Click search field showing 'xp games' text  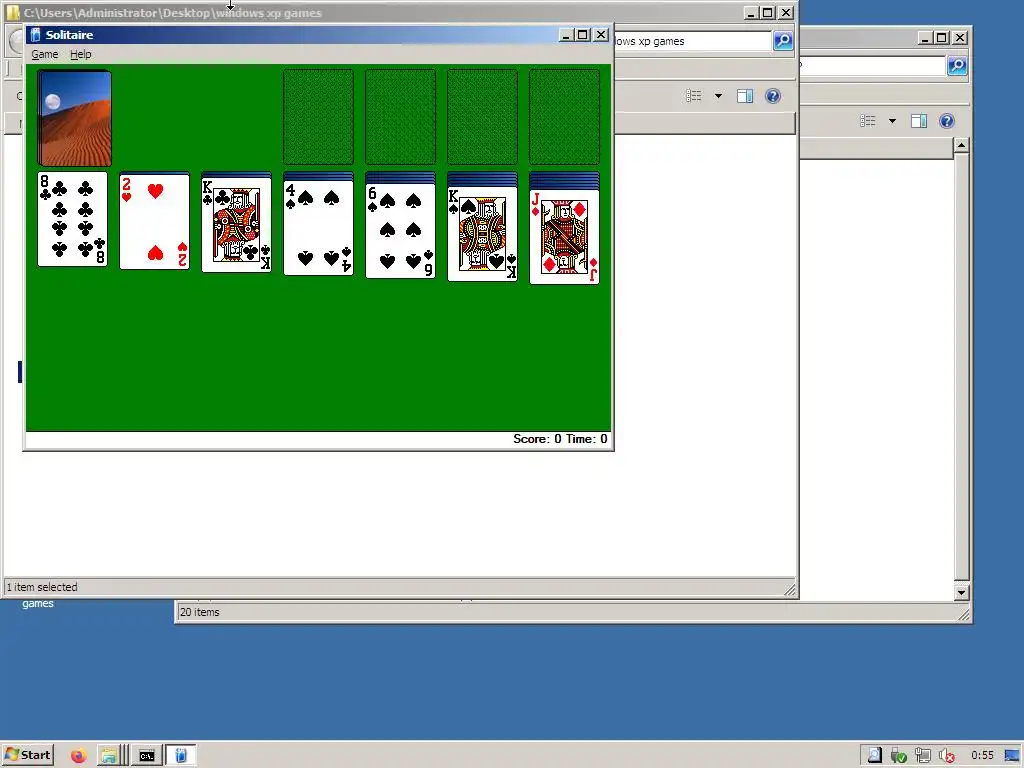click(693, 41)
